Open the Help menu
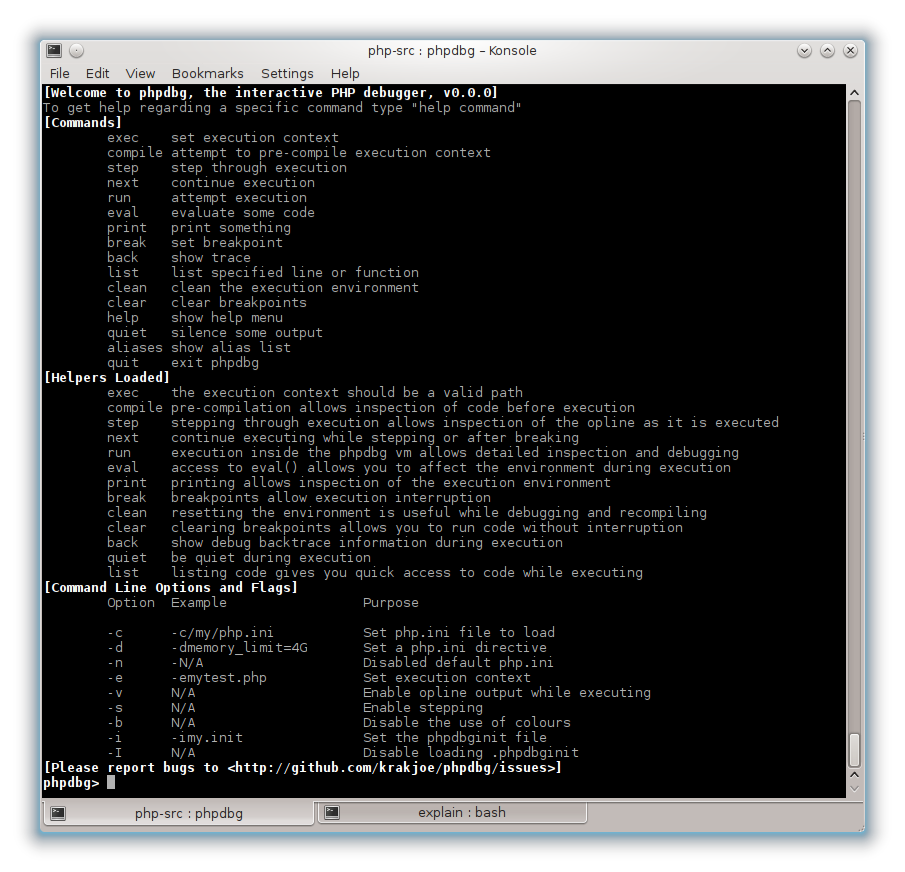The width and height of the screenshot is (905, 872). coord(345,73)
